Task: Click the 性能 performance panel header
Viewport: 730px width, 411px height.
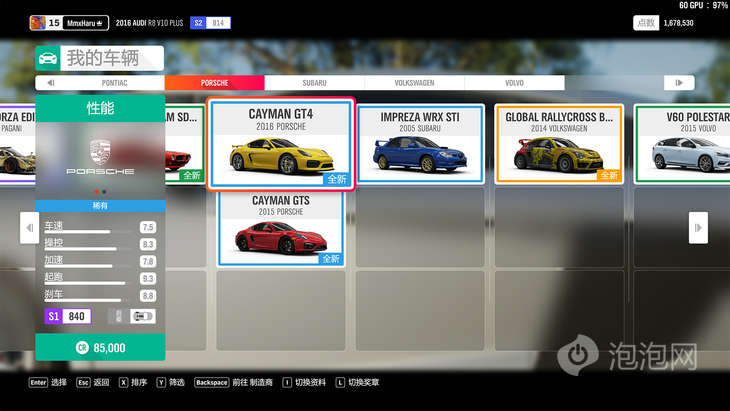Action: click(100, 108)
